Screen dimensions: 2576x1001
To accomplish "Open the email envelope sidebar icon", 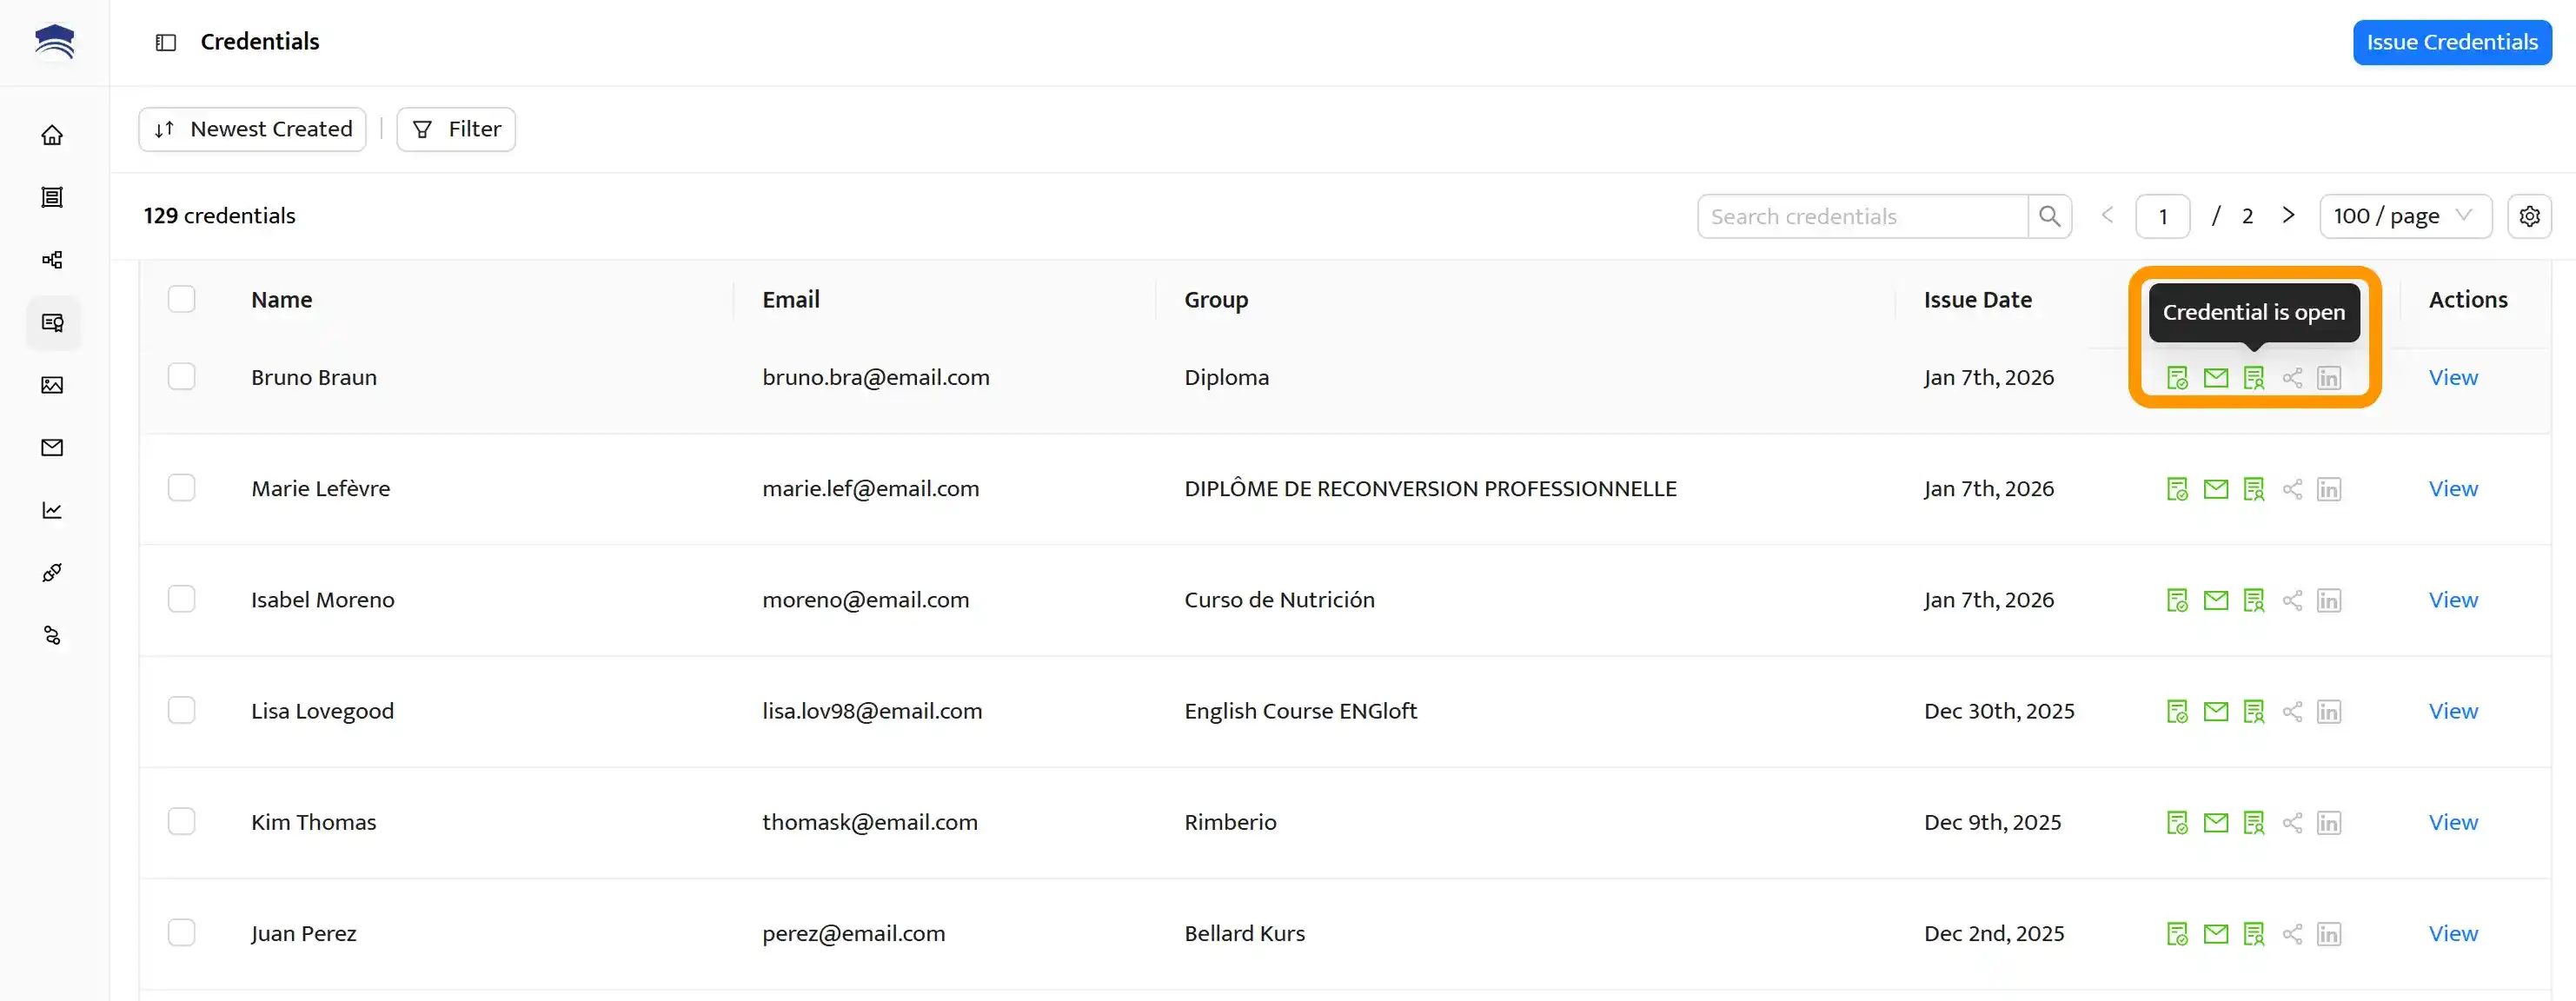I will pos(52,448).
